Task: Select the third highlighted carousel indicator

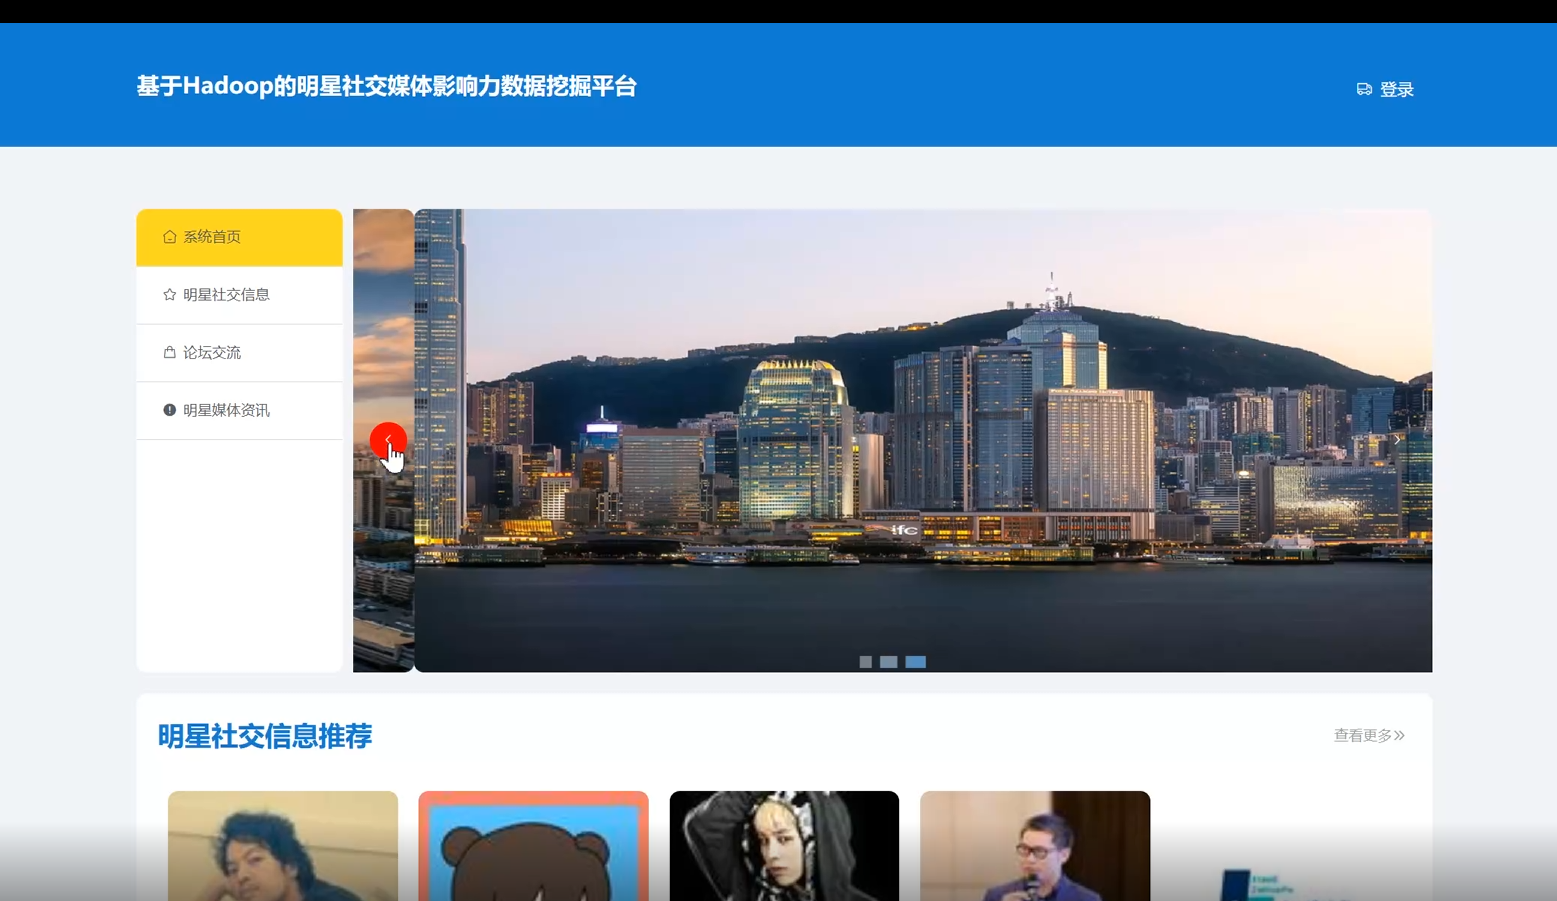Action: (916, 662)
